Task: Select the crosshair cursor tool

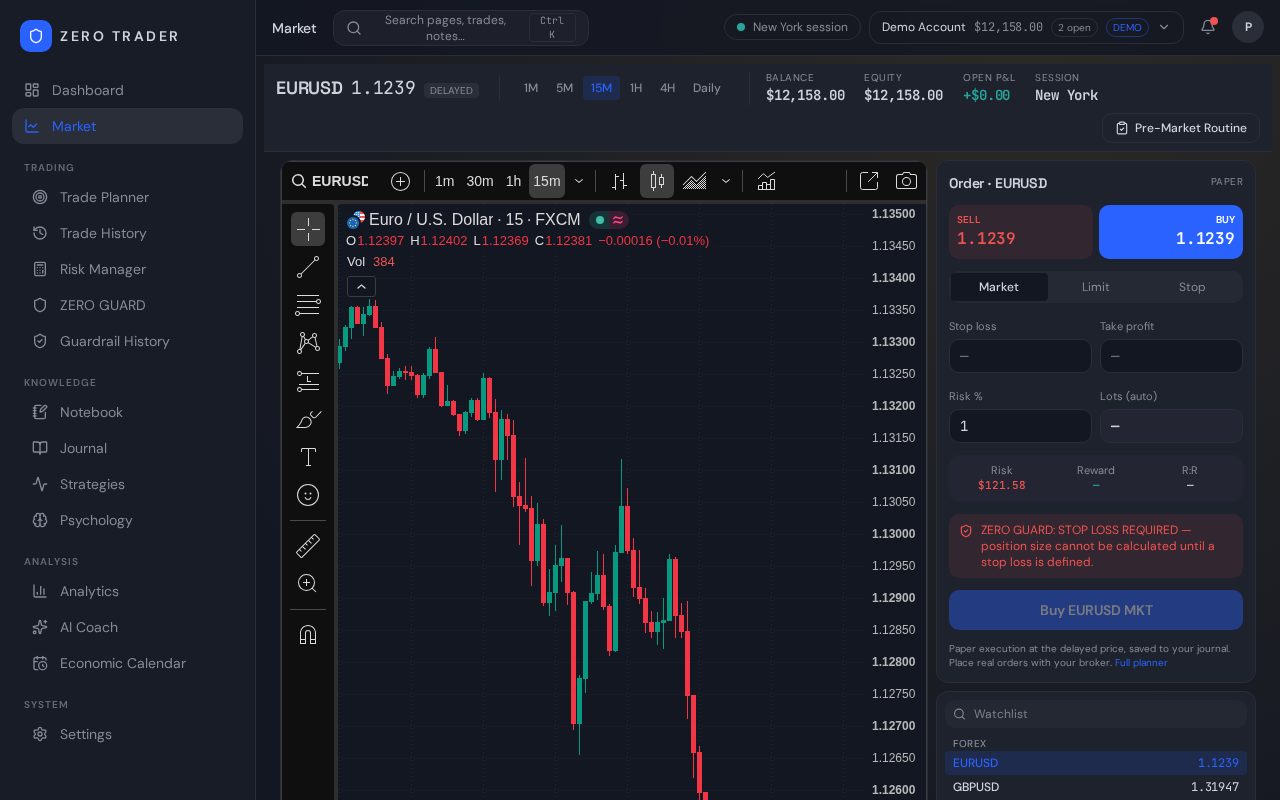Action: coord(308,229)
